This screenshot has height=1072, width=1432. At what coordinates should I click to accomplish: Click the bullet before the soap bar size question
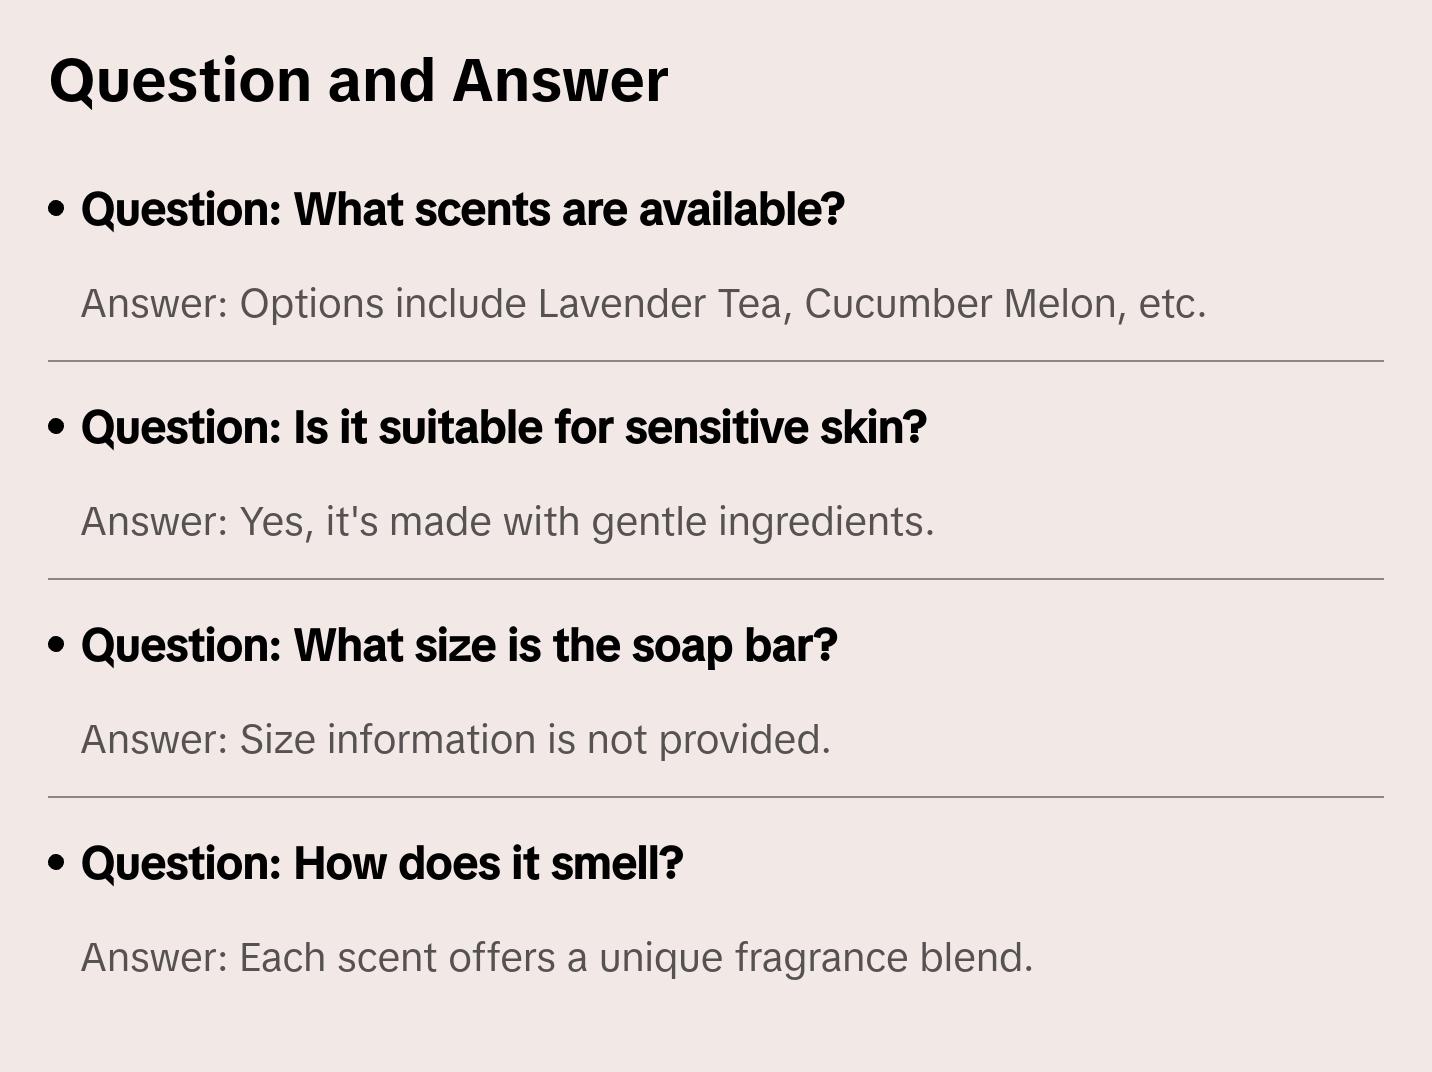[57, 645]
